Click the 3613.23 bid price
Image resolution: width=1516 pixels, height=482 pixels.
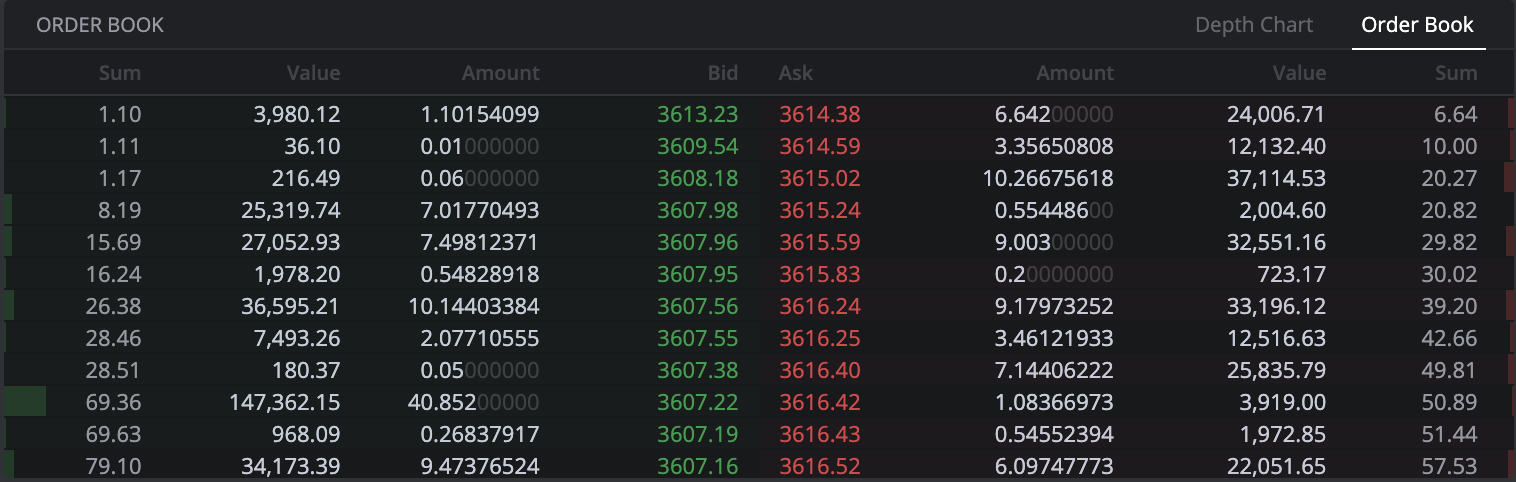(697, 114)
